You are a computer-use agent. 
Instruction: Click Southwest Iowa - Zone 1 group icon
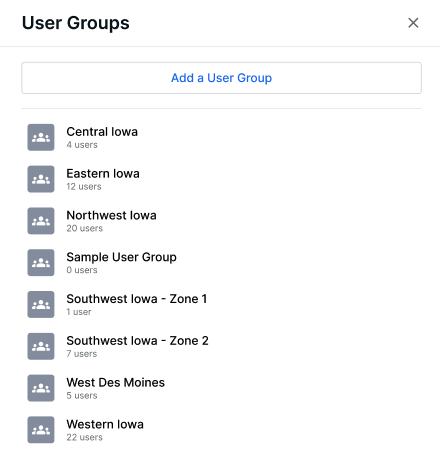click(x=41, y=304)
